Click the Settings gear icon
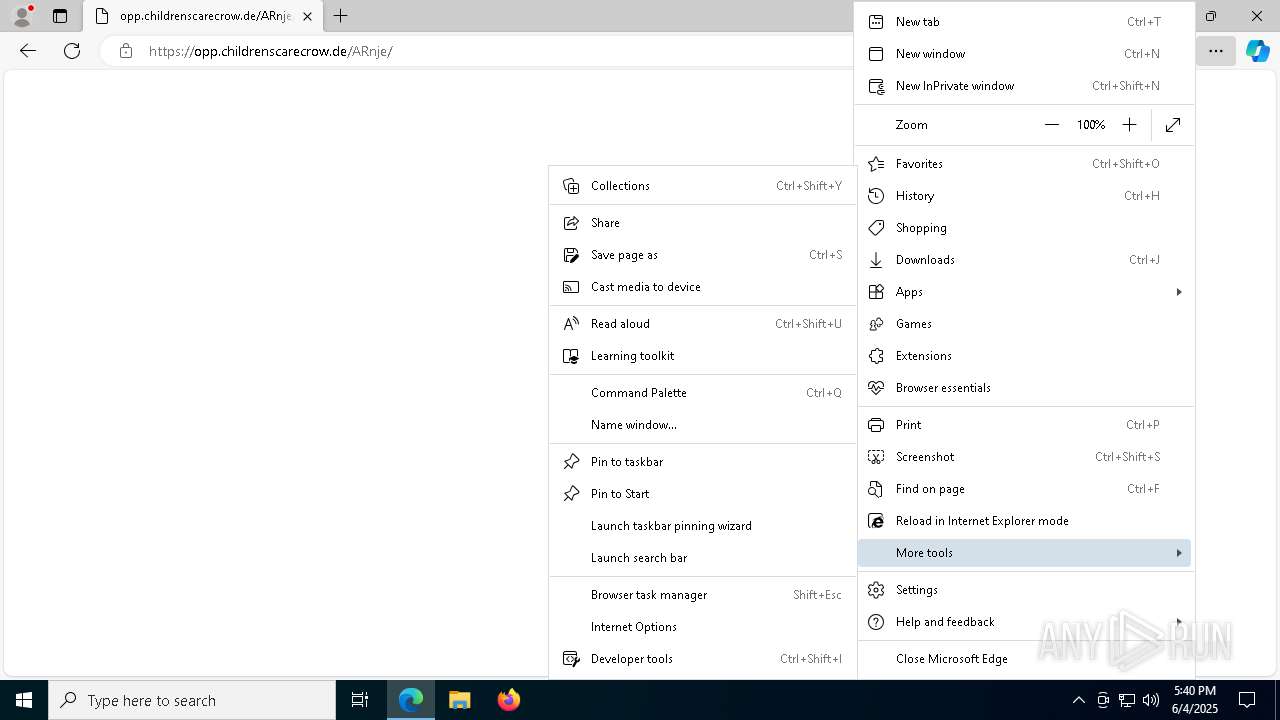Image resolution: width=1280 pixels, height=720 pixels. point(876,590)
